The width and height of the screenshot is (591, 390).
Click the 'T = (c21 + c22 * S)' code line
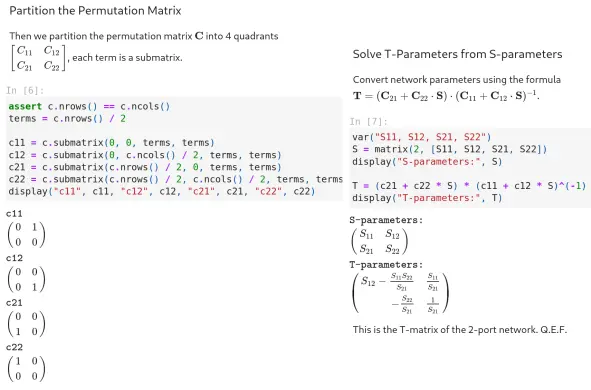[469, 186]
